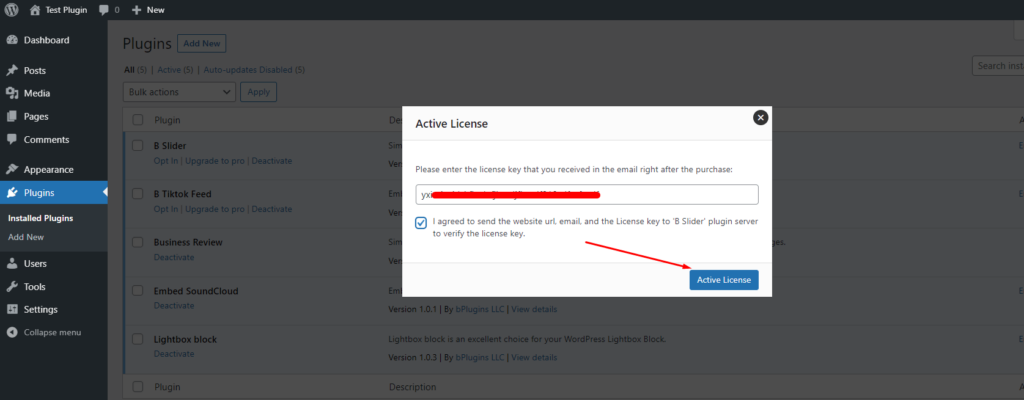Click the Pages icon in sidebar
The height and width of the screenshot is (400, 1024).
pos(12,116)
